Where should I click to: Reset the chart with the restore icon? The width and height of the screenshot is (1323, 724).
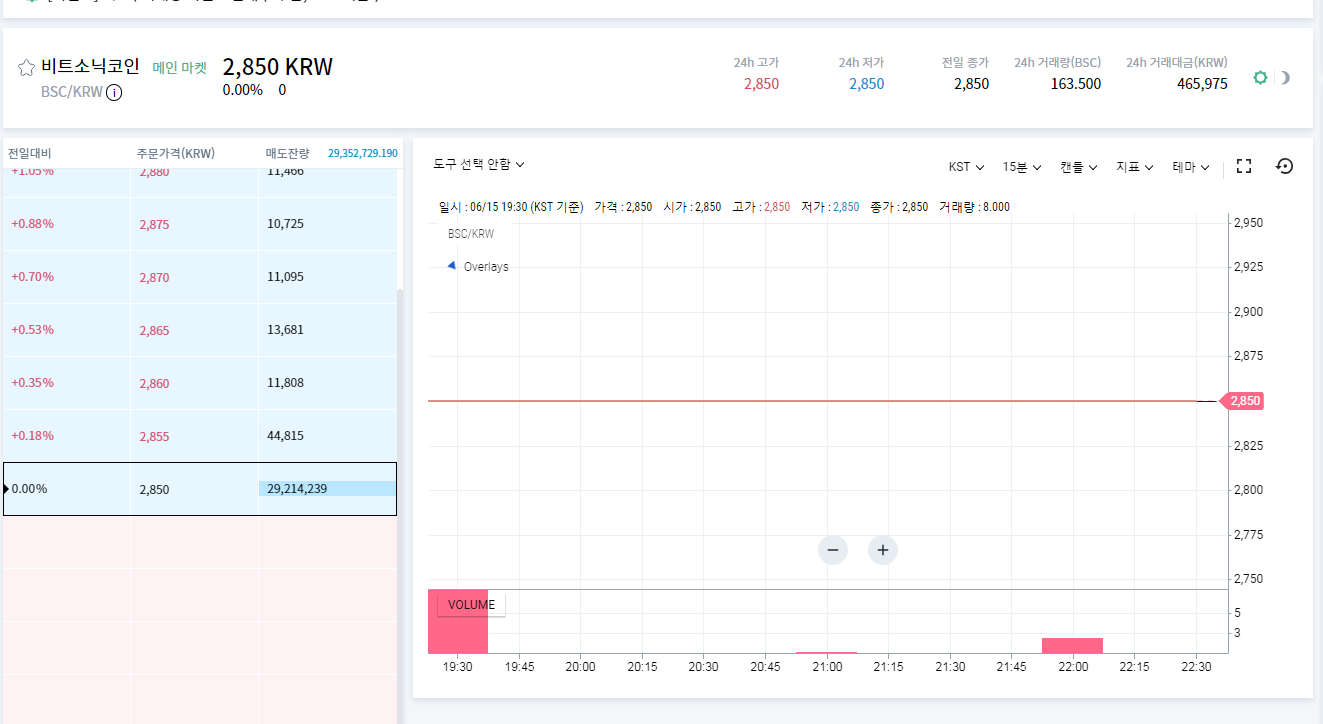tap(1285, 166)
